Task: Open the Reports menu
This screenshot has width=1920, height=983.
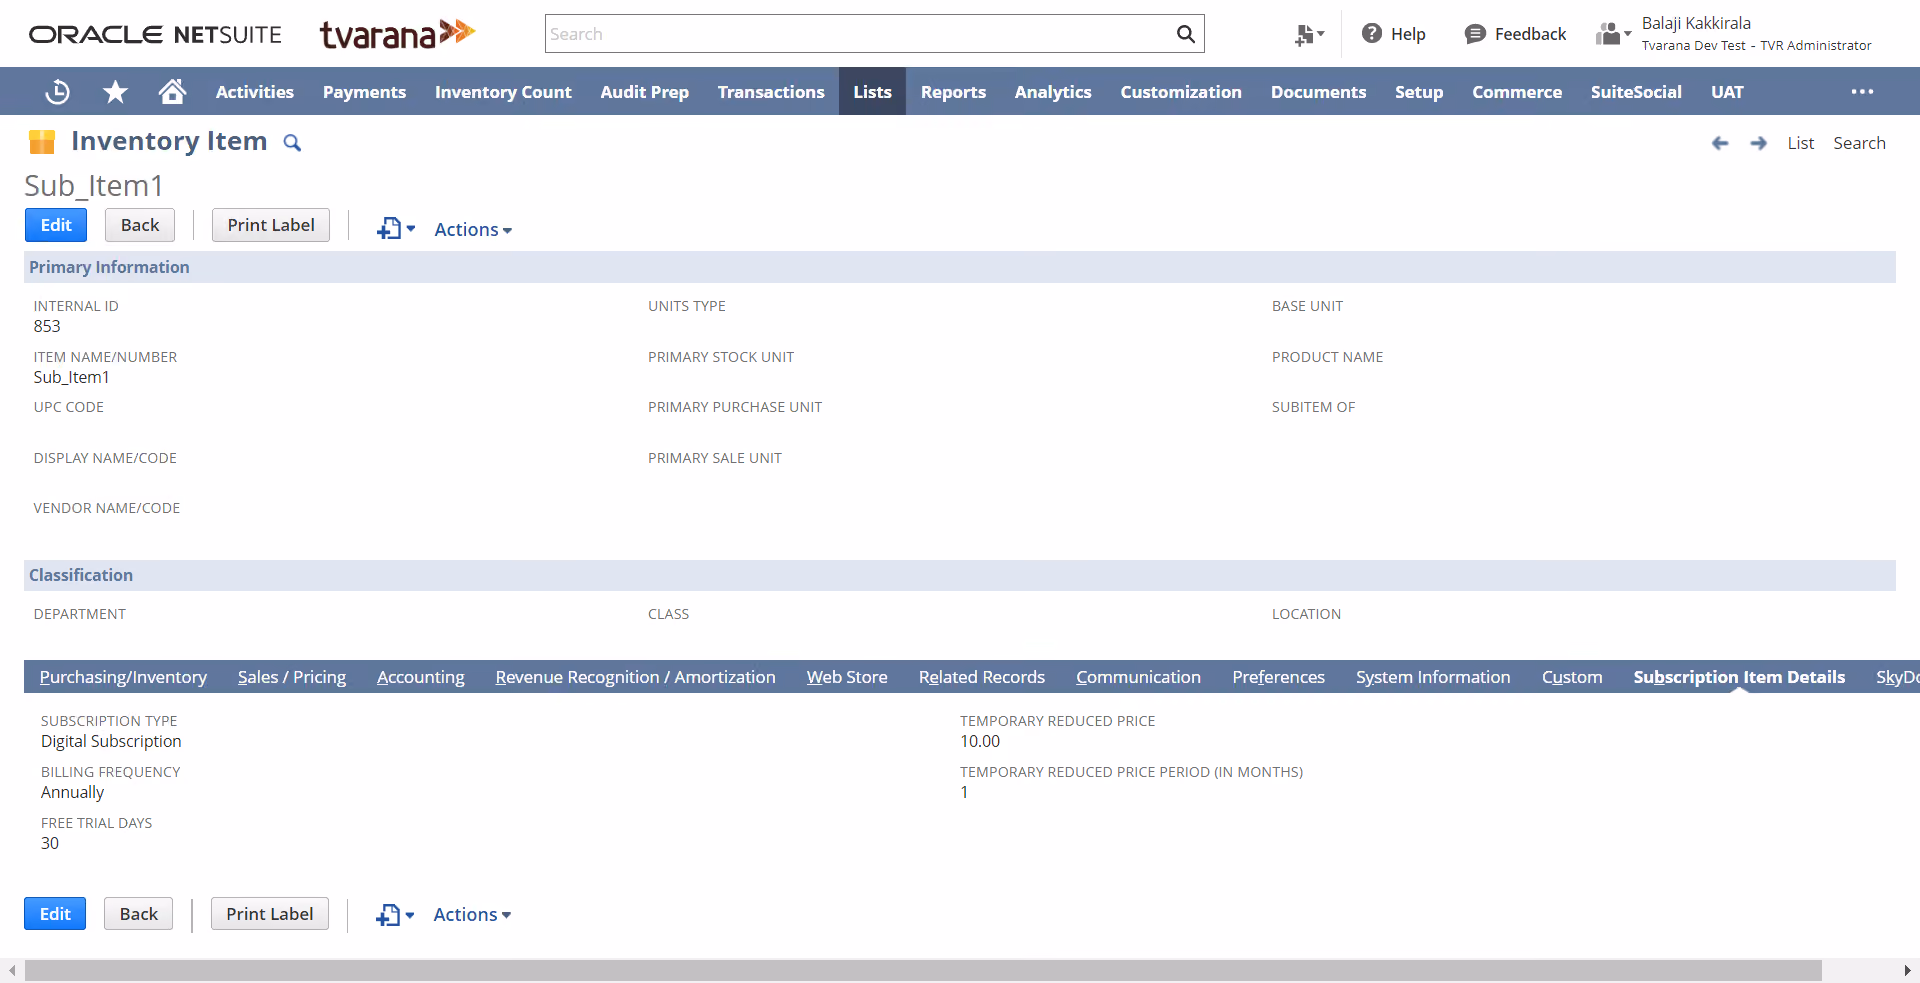Action: (953, 92)
